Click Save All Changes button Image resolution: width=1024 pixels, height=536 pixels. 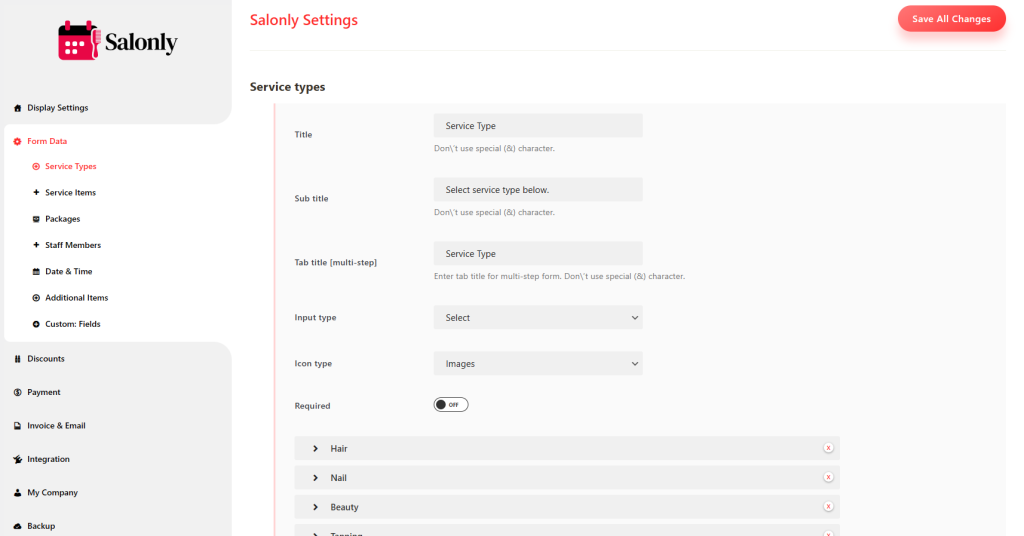pos(951,19)
